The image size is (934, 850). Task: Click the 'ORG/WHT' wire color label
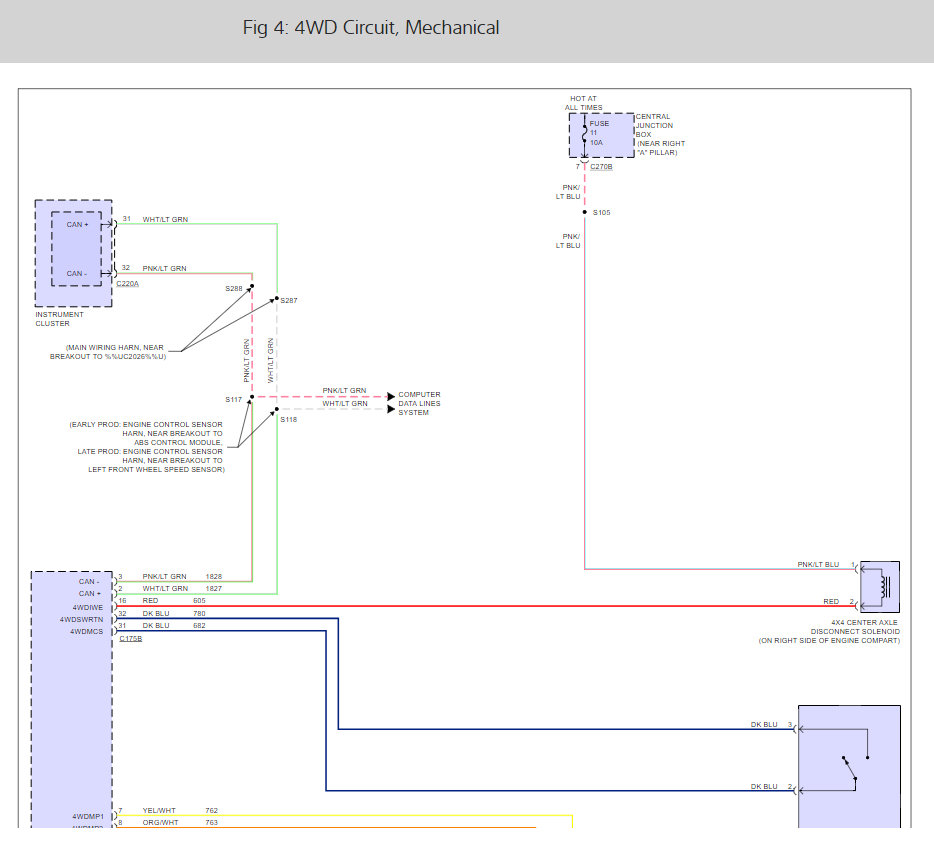point(160,823)
